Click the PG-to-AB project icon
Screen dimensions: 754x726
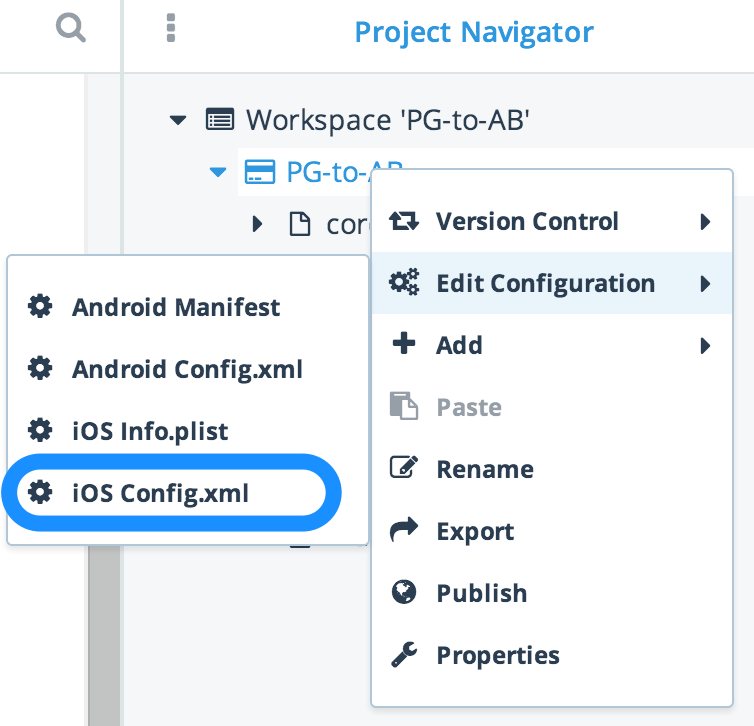(260, 172)
